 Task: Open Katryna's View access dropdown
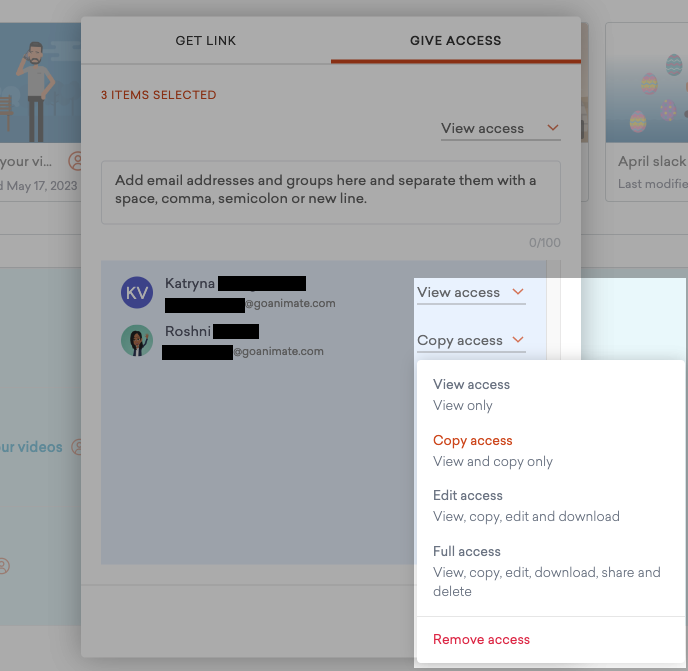click(x=471, y=292)
